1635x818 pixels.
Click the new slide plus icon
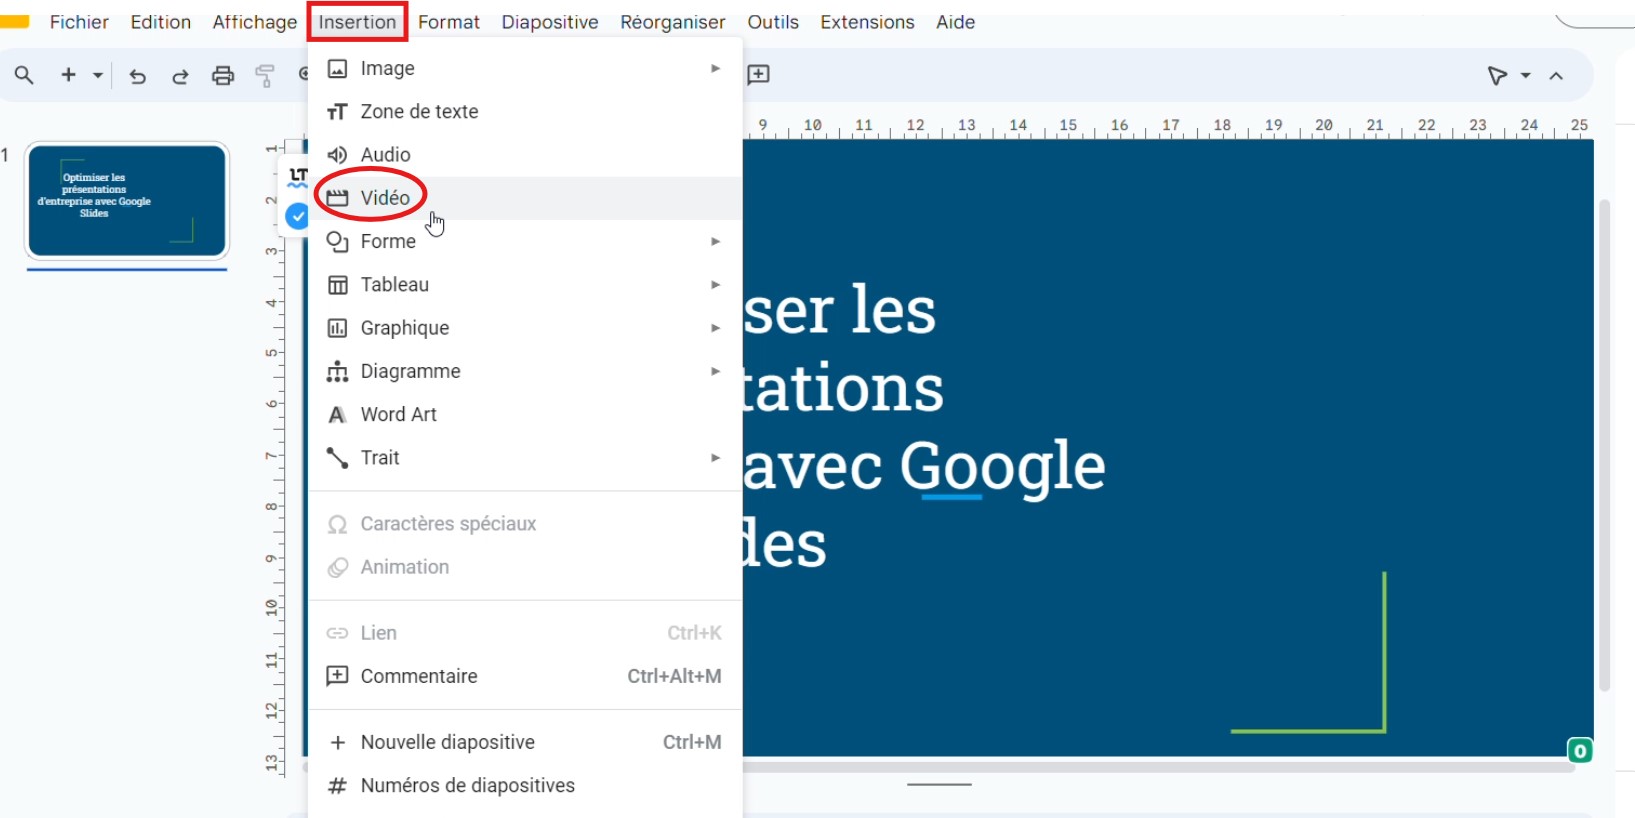(68, 75)
